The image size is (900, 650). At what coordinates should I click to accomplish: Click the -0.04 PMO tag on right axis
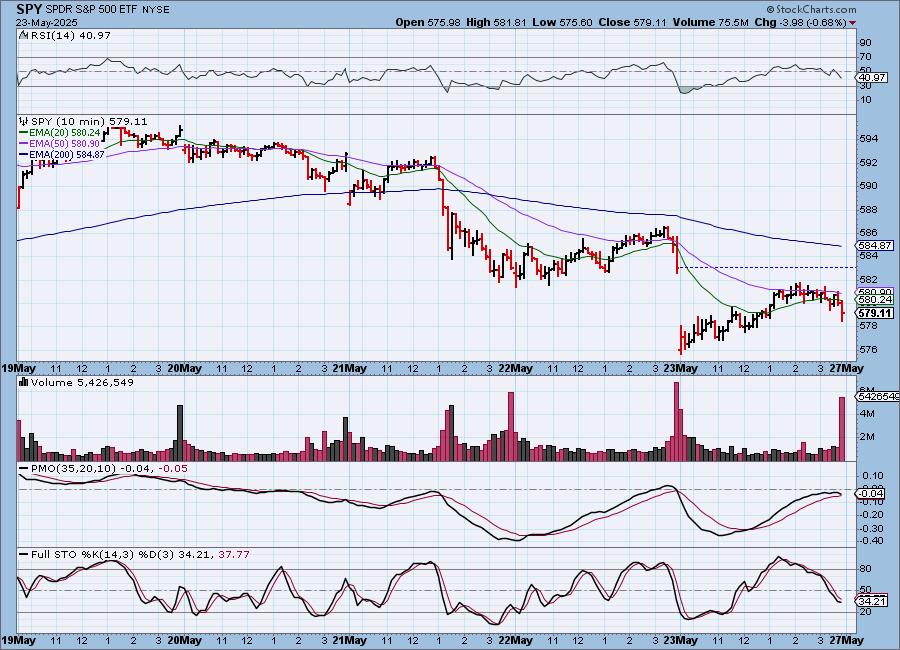coord(872,493)
